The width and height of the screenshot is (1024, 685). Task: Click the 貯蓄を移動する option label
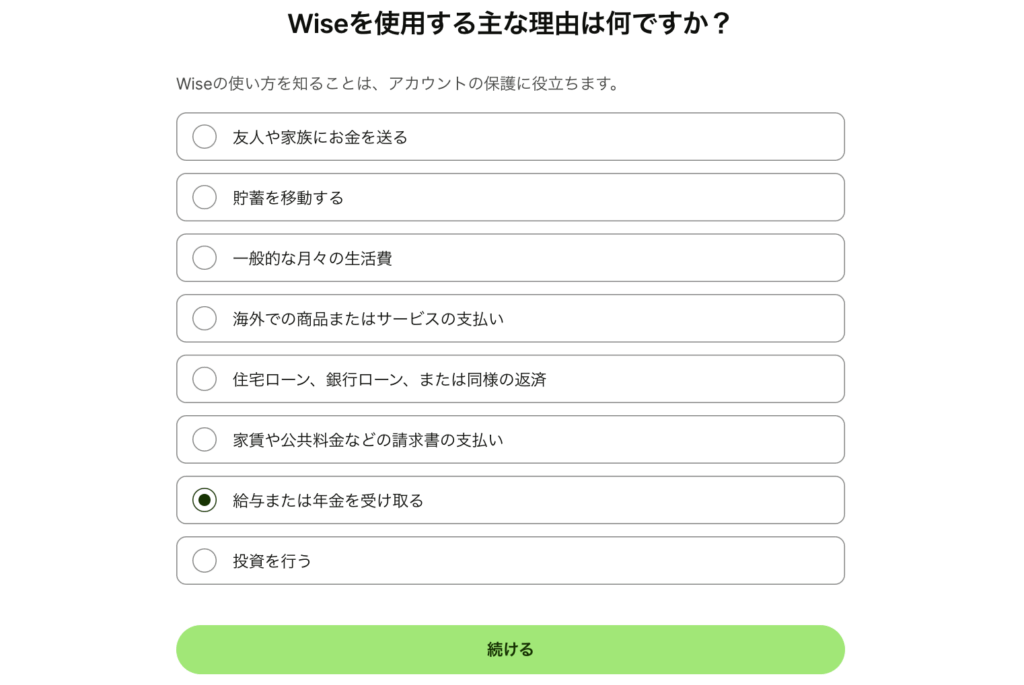(x=288, y=198)
